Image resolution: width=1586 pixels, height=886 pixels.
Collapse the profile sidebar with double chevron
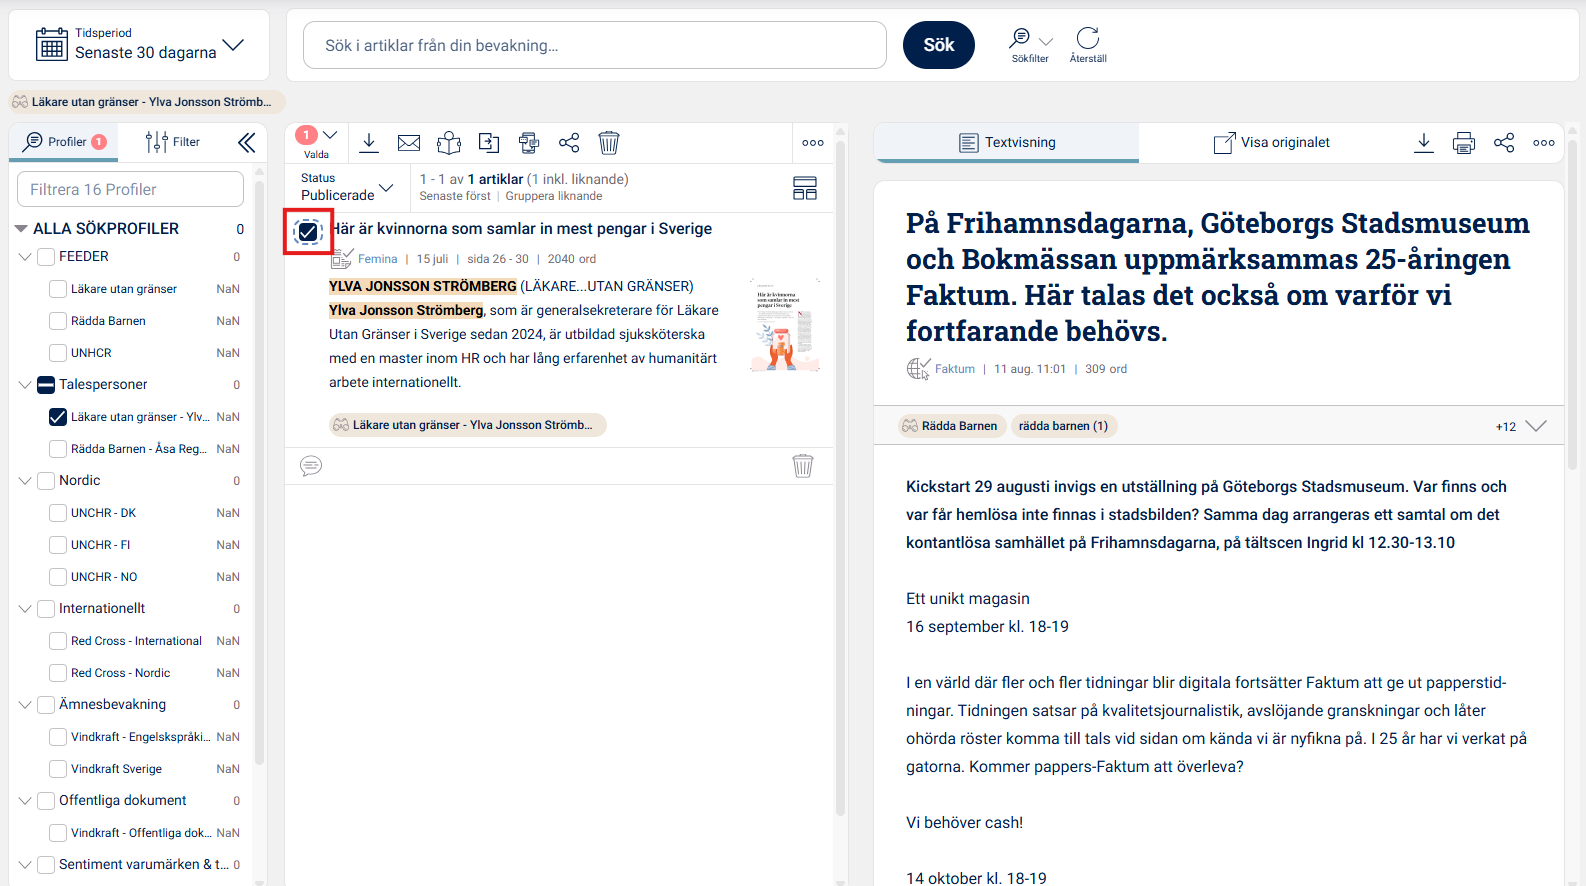[x=246, y=142]
